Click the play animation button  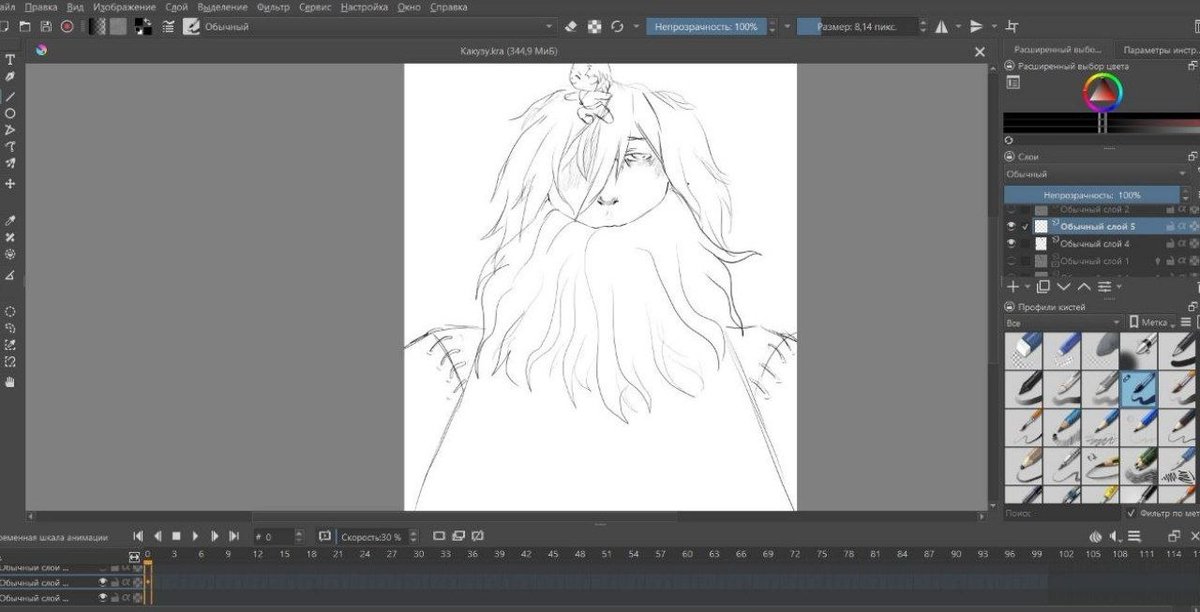click(196, 536)
